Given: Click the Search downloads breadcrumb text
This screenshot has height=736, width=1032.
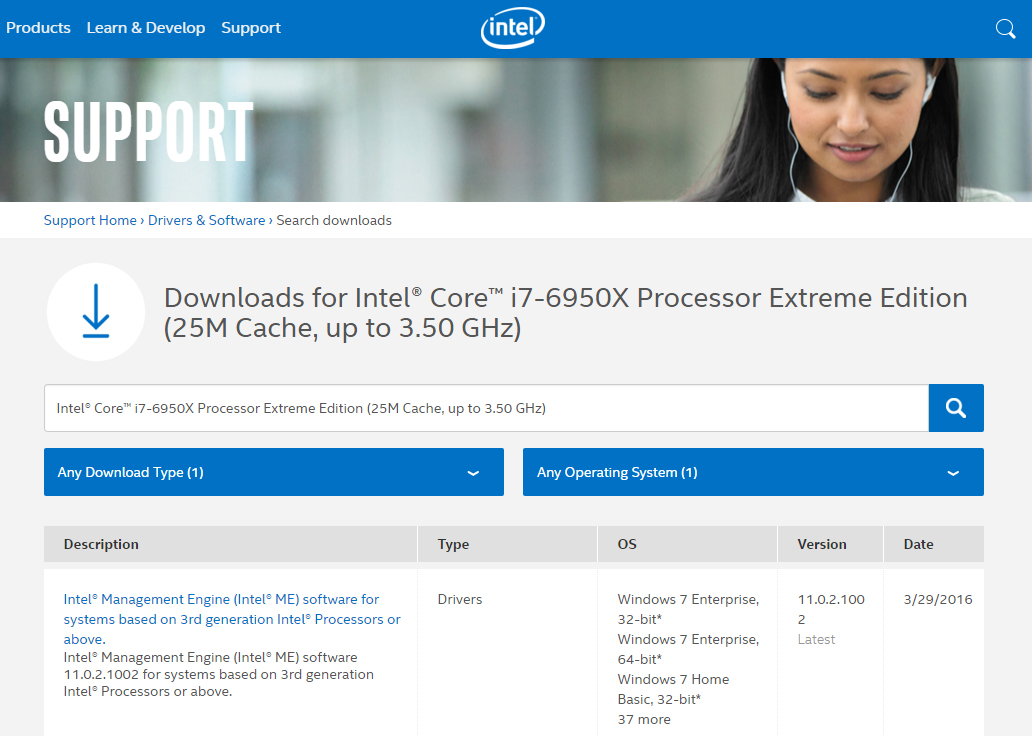Looking at the screenshot, I should [x=334, y=221].
